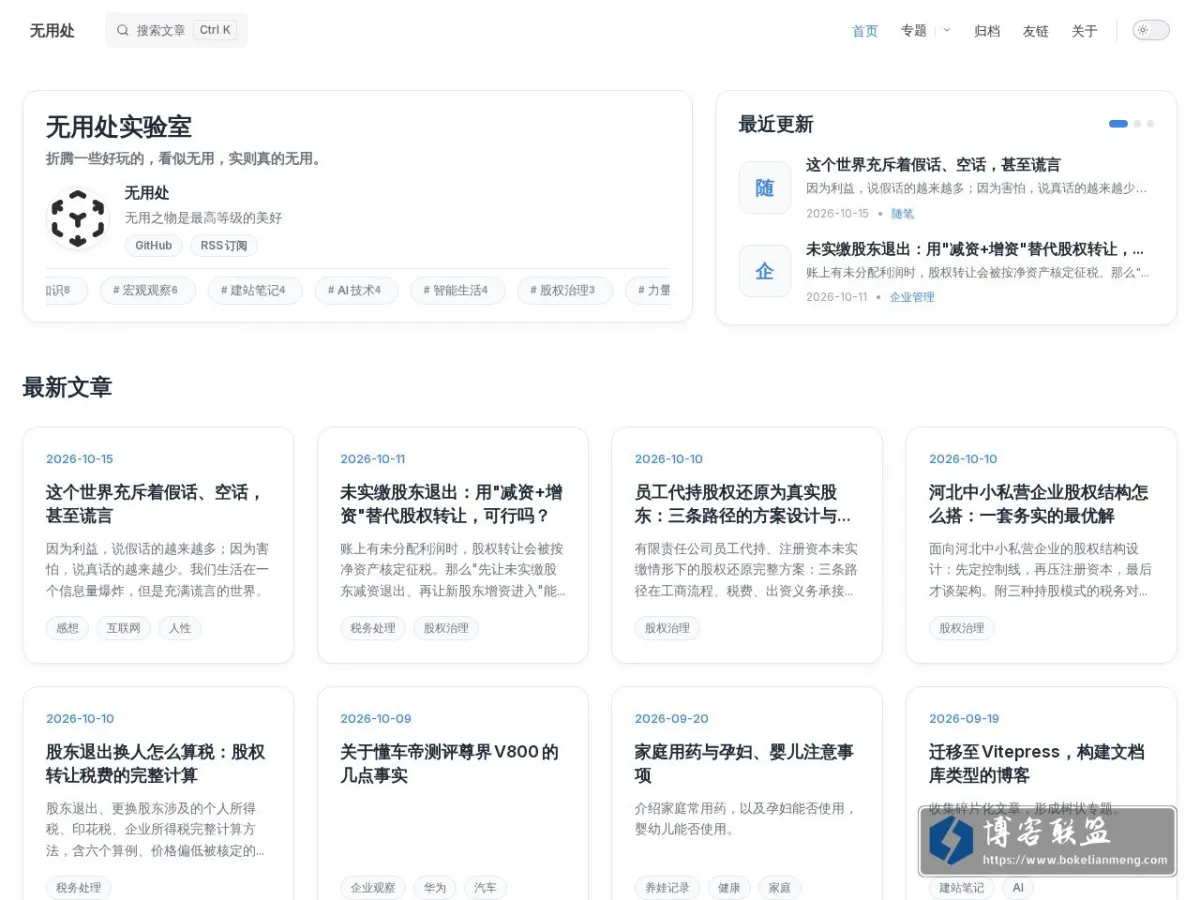Click the third carousel indicator dot

(1150, 124)
